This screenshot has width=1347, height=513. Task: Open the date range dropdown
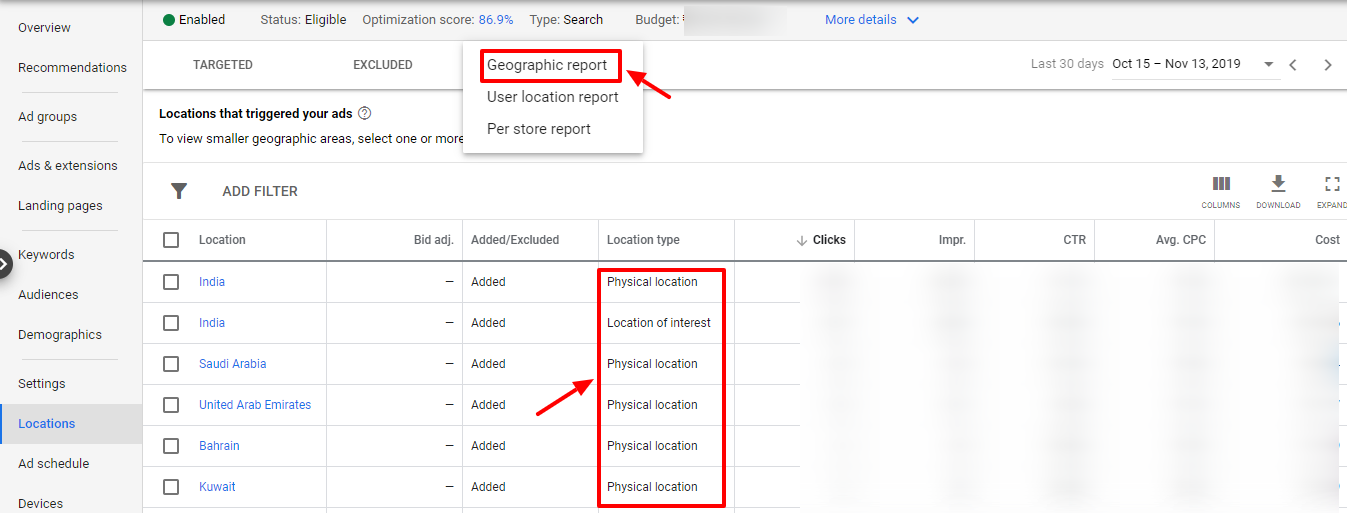[1269, 64]
